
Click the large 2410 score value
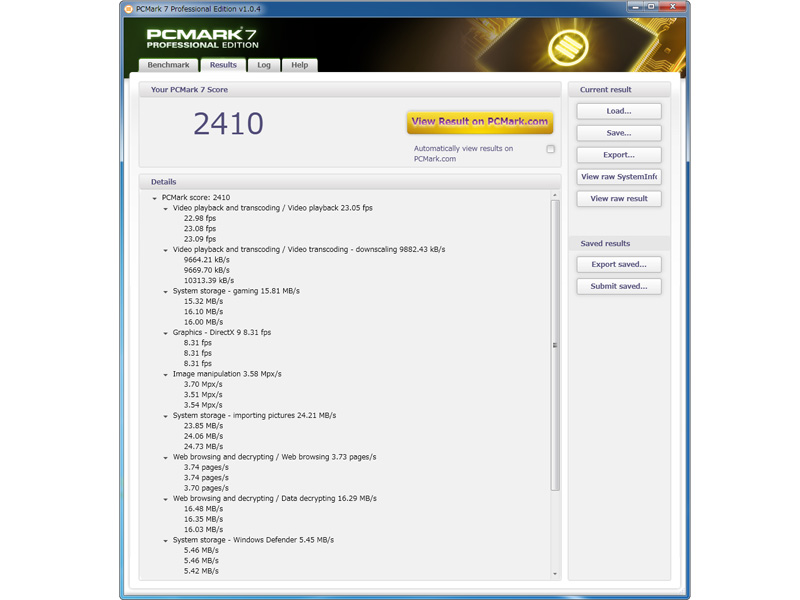228,124
